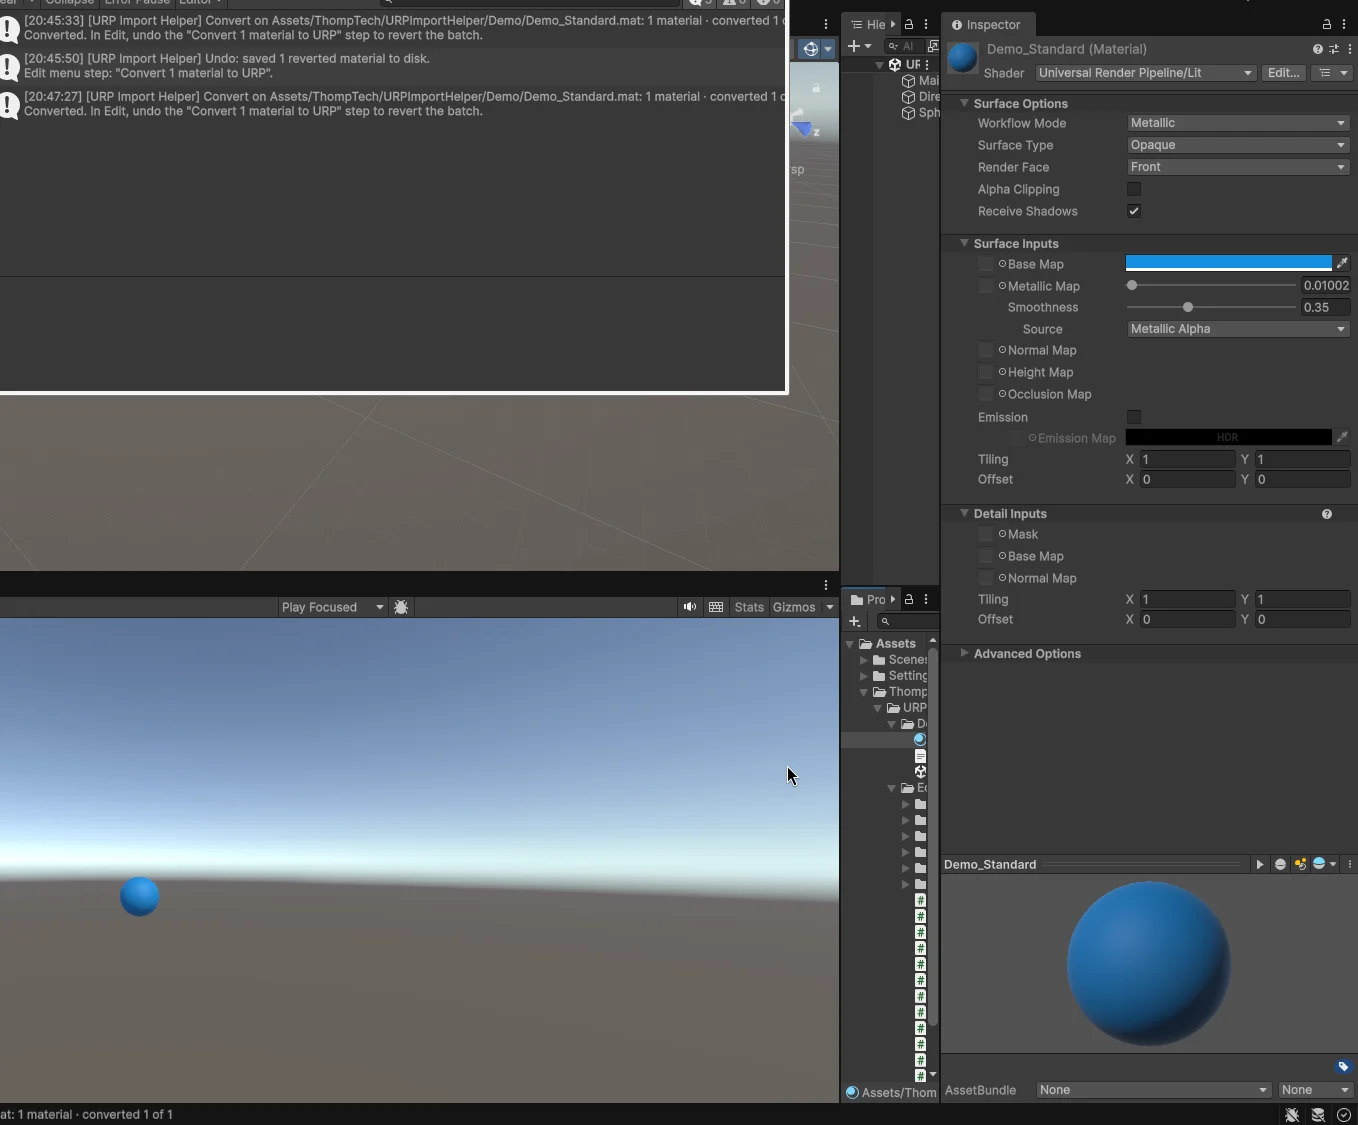Click the eyedropper next to Base Map color

pyautogui.click(x=1342, y=263)
